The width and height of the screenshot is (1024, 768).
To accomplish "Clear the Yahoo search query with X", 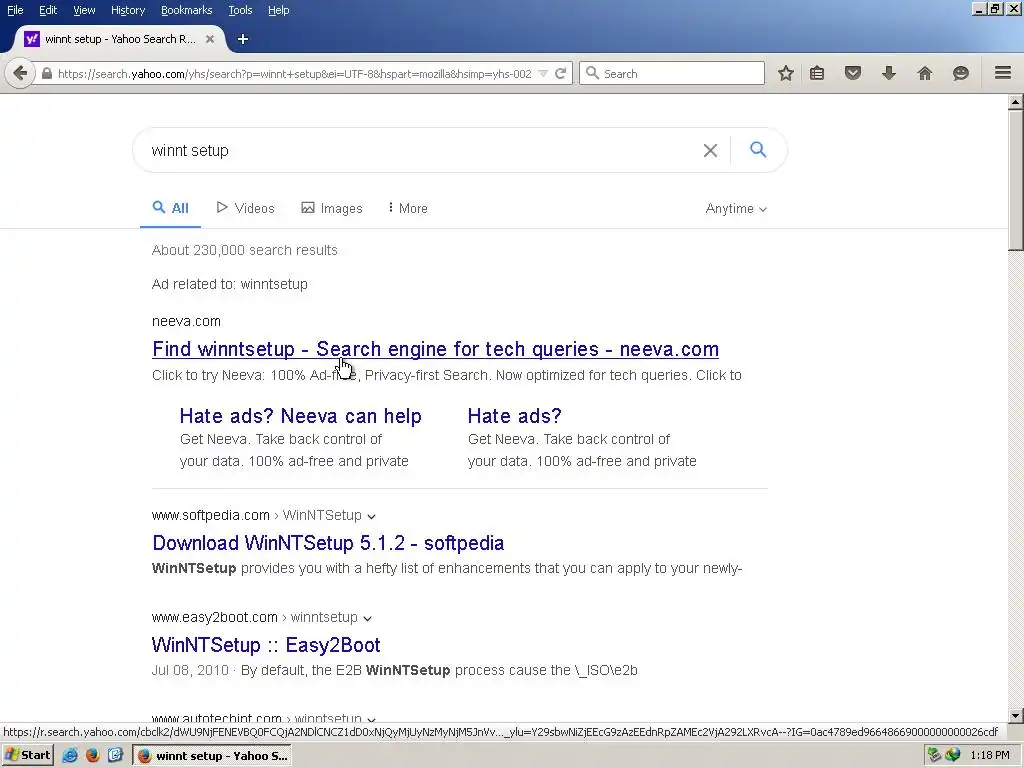I will point(711,150).
